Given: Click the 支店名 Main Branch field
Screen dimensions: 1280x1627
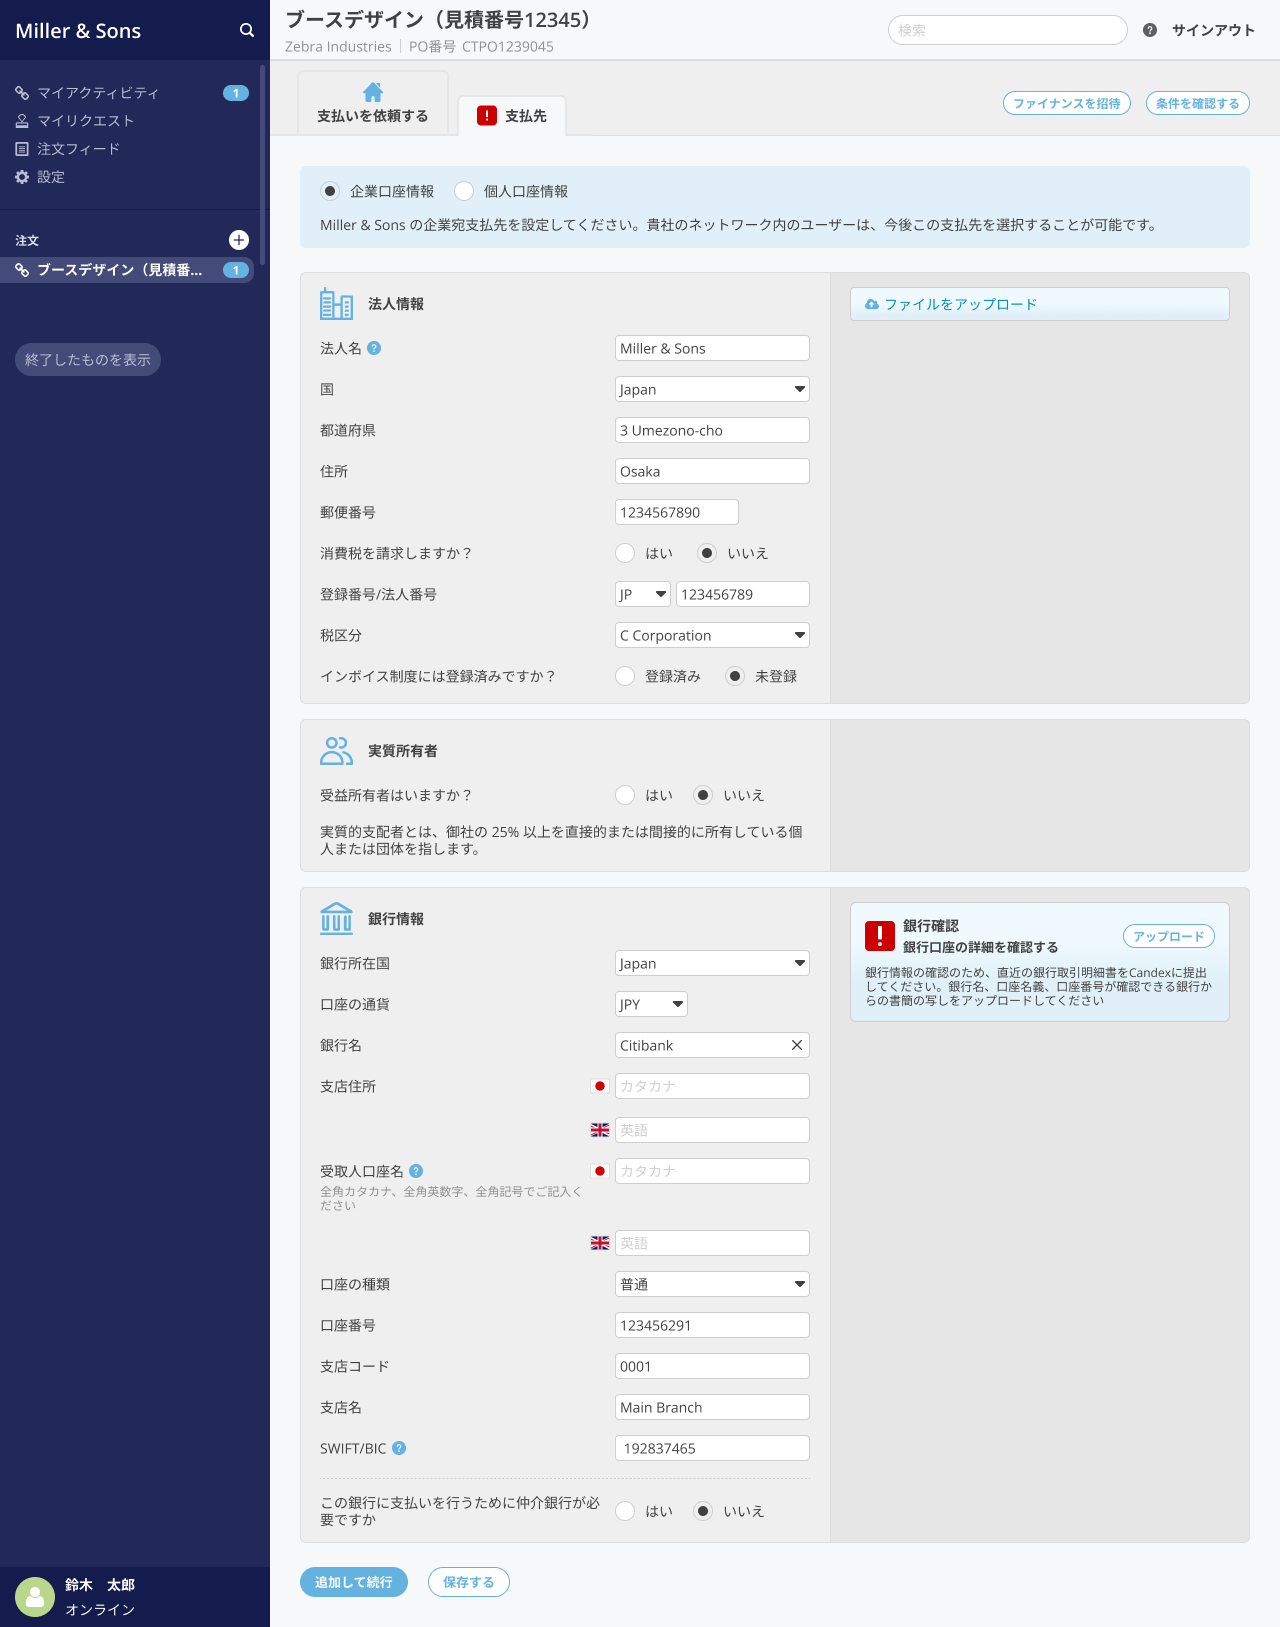Looking at the screenshot, I should point(712,1407).
